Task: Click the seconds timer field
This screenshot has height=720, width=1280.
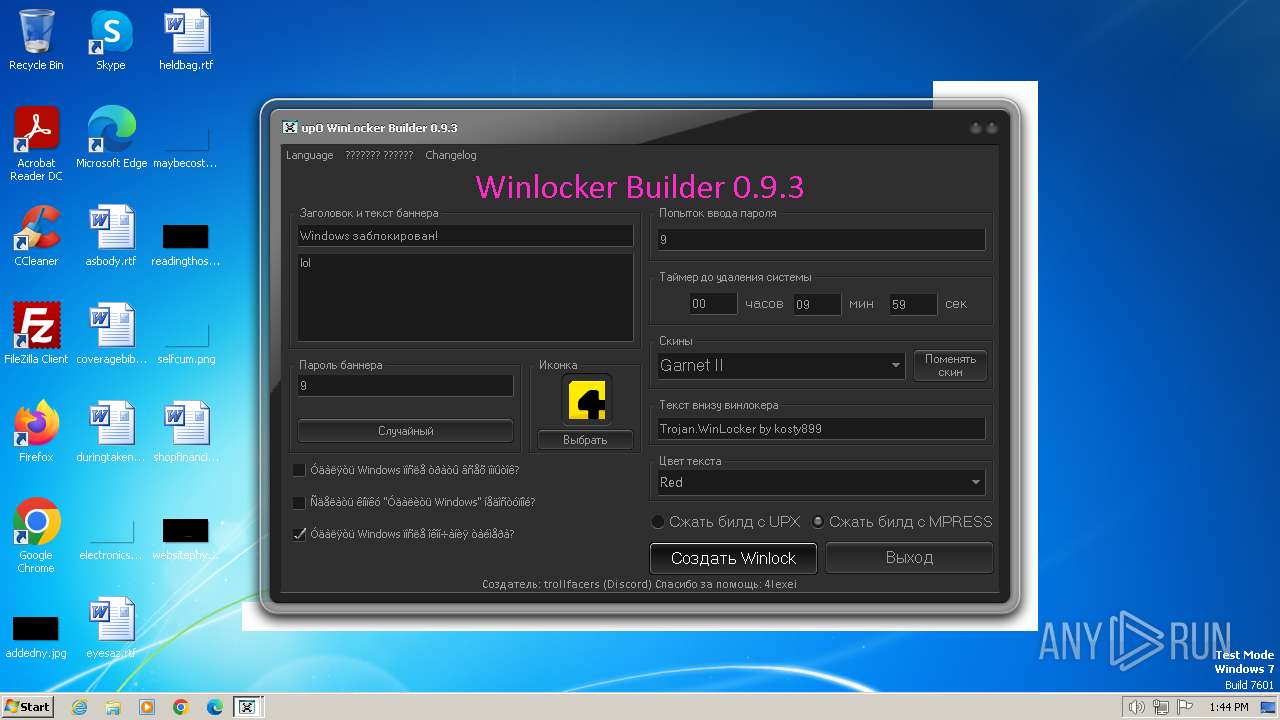Action: click(x=913, y=304)
